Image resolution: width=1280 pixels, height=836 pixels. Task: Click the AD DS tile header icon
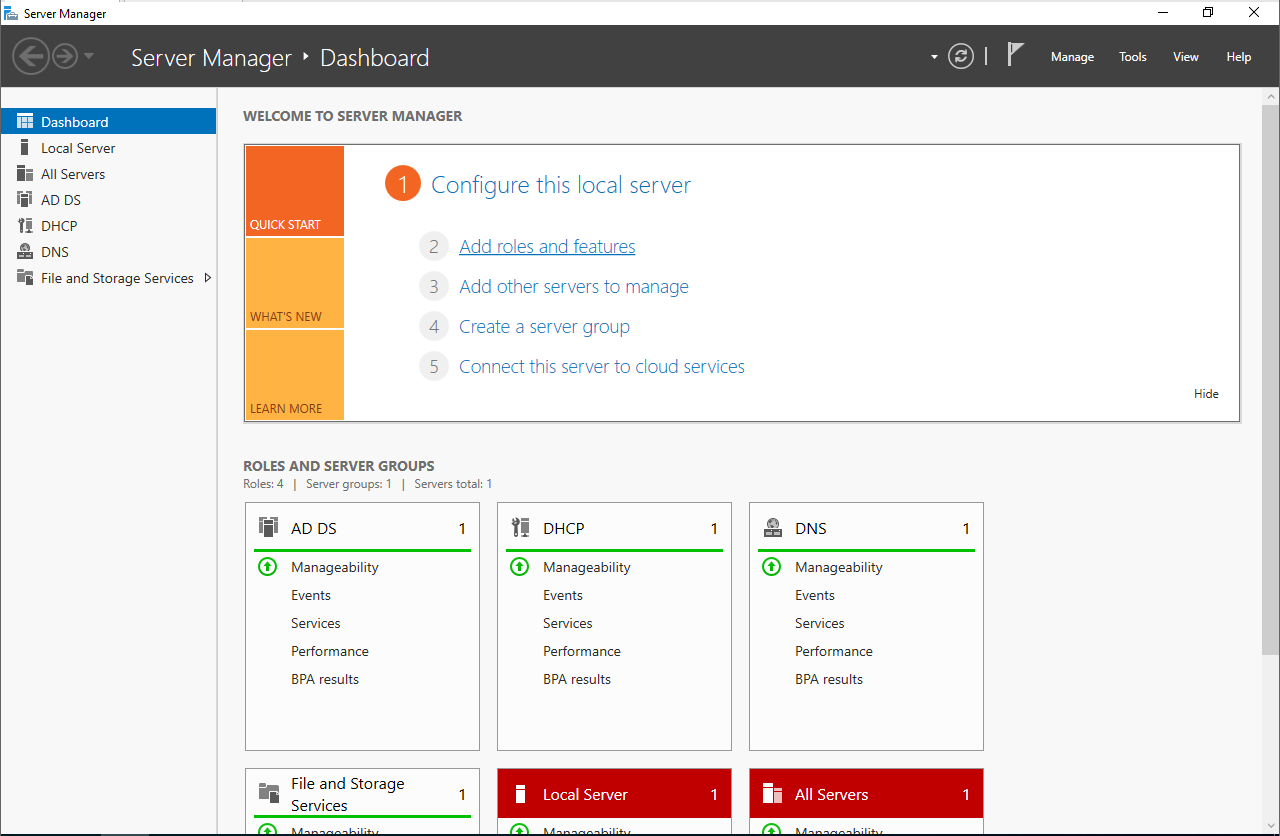268,527
